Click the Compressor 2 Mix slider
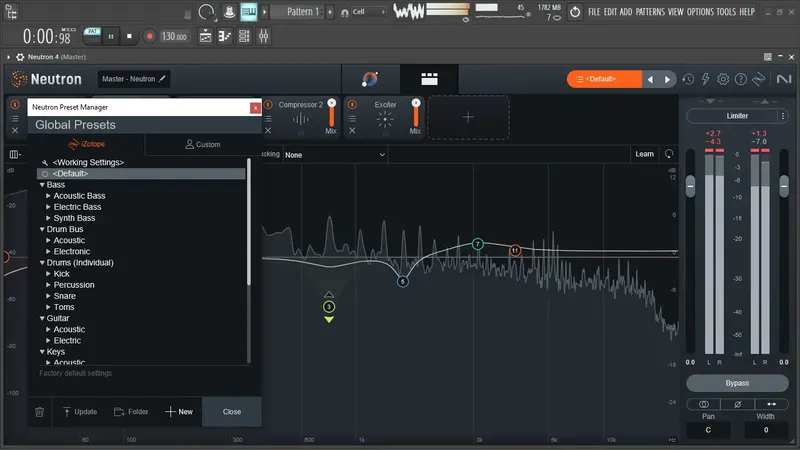The image size is (800, 450). coord(332,113)
